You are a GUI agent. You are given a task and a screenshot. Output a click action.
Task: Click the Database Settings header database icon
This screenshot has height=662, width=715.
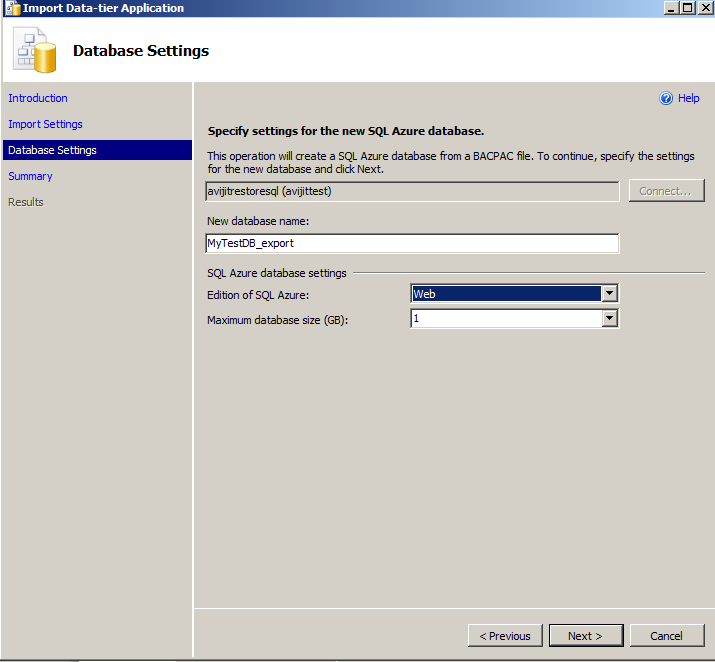[x=35, y=51]
